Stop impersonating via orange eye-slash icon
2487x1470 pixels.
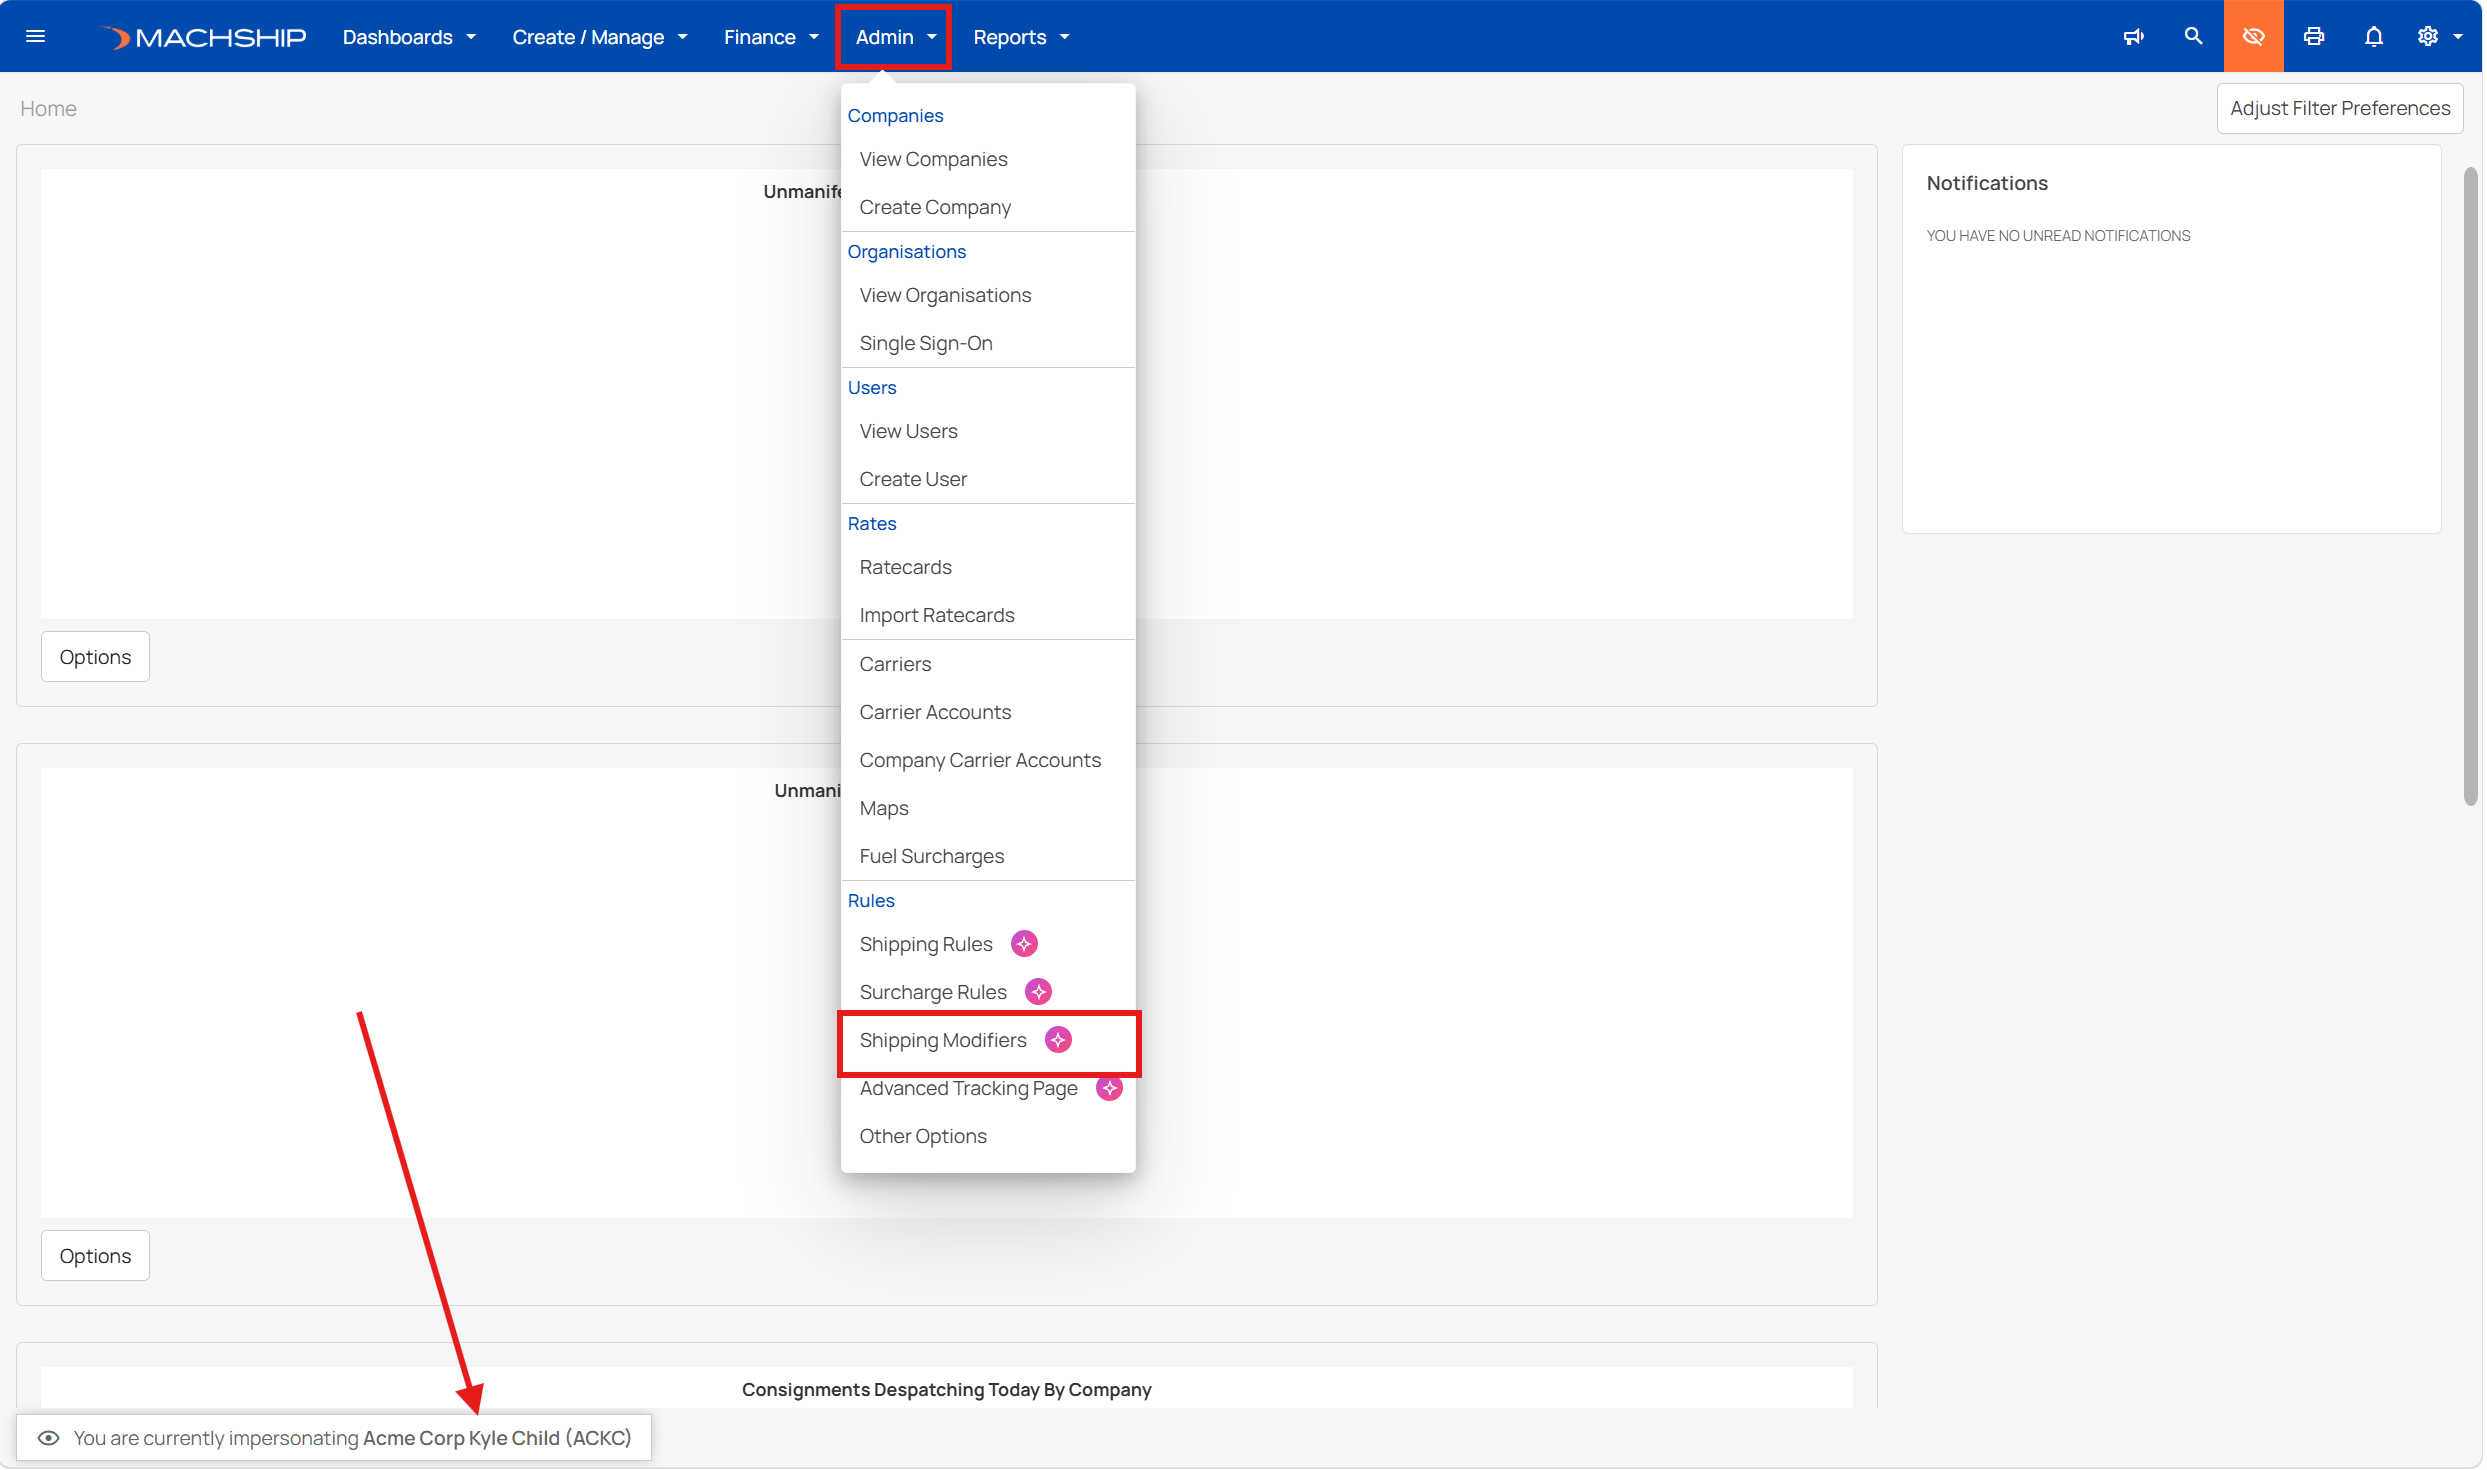click(x=2253, y=36)
